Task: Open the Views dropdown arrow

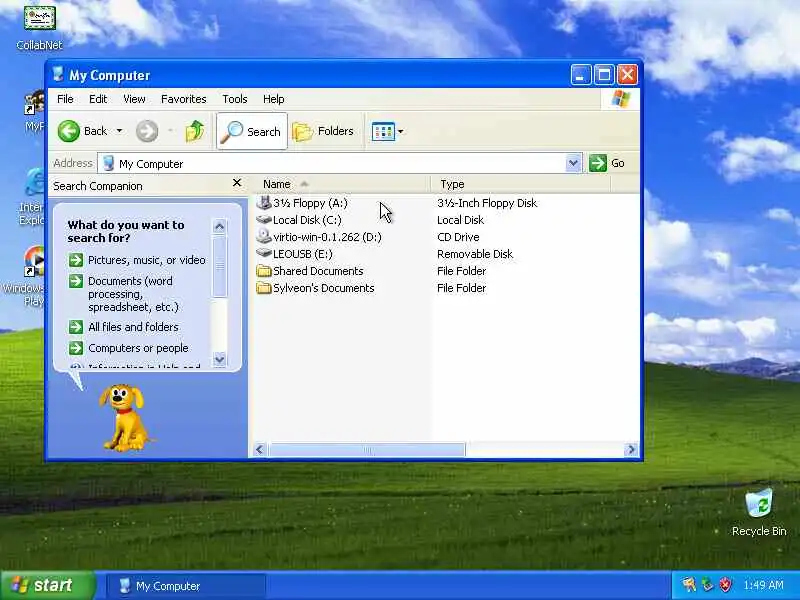Action: pos(401,132)
